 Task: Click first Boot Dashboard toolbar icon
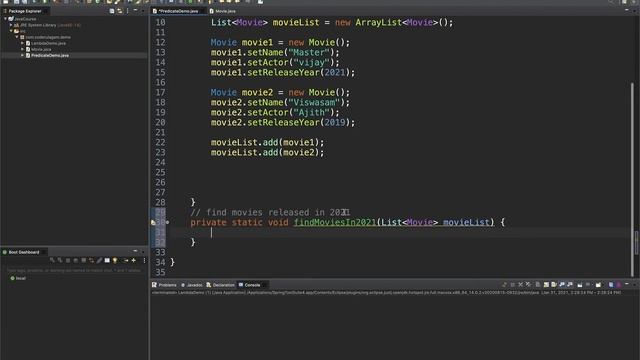coord(52,260)
